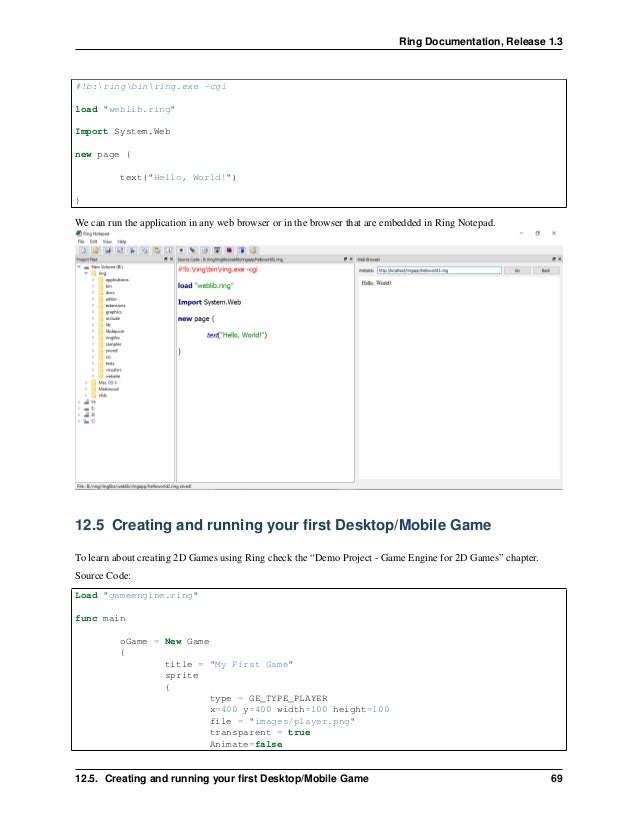Click the Ring Notepad app icon in title bar
Image resolution: width=638 pixels, height=826 pixels.
click(78, 233)
